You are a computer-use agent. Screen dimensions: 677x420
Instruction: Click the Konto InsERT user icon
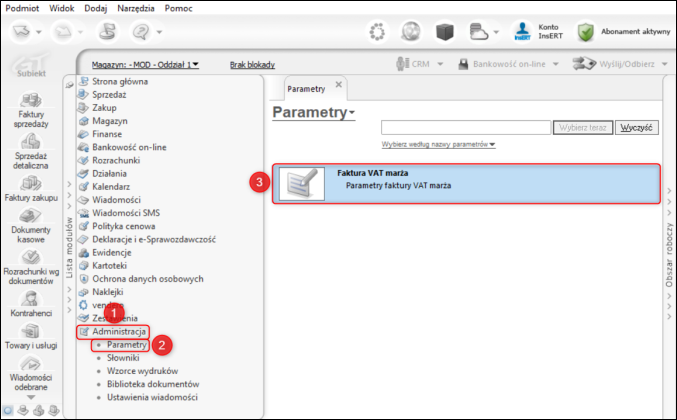point(522,32)
